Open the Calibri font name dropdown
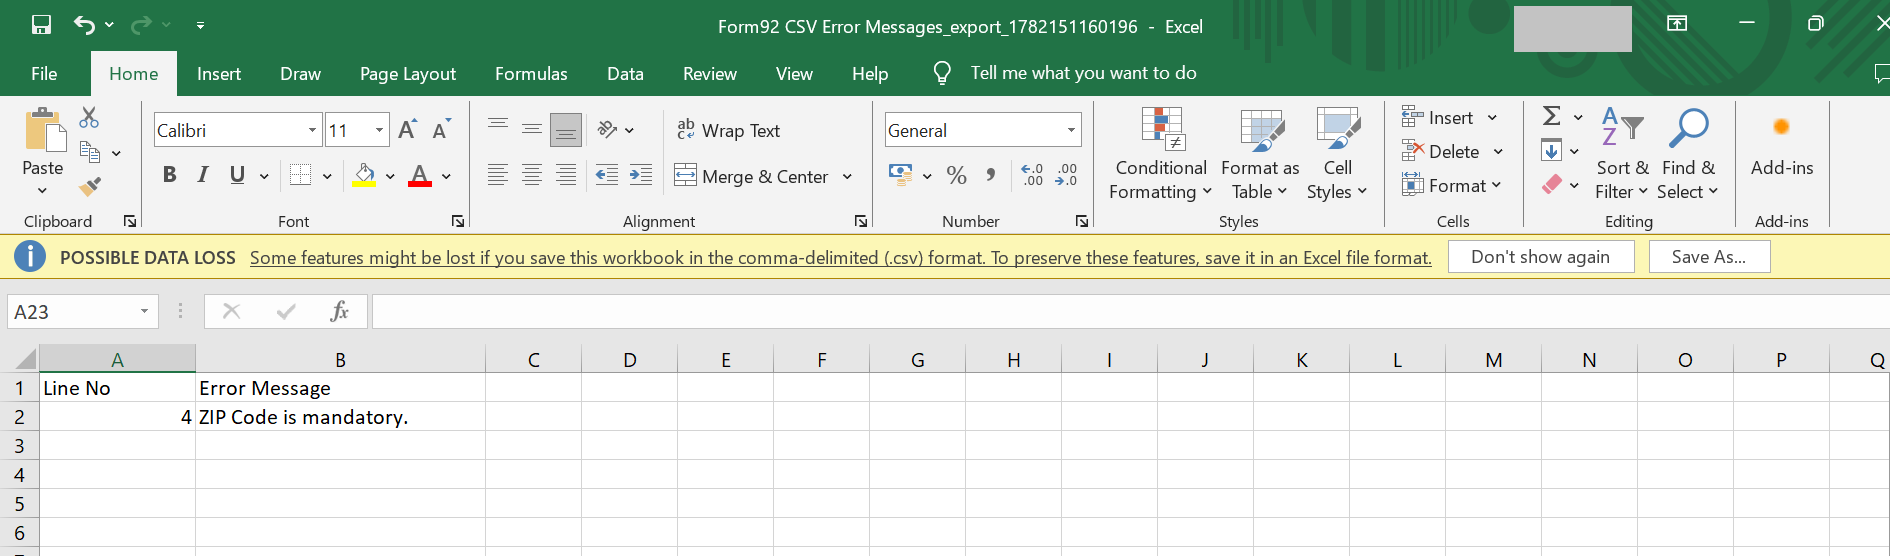The height and width of the screenshot is (556, 1890). [312, 130]
